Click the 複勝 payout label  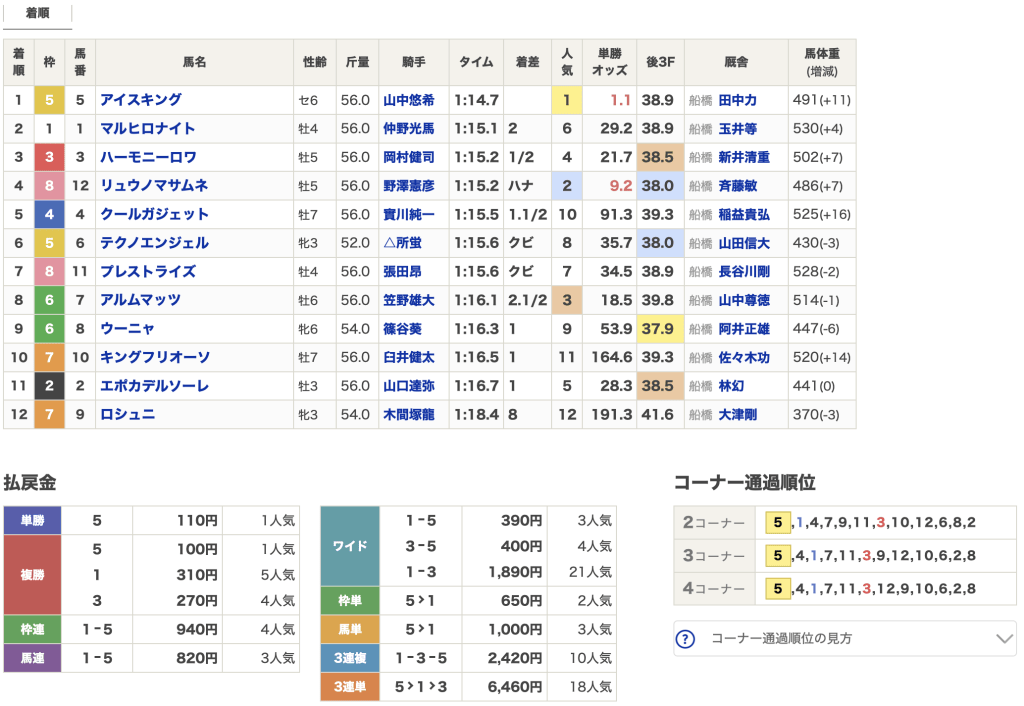(x=32, y=575)
